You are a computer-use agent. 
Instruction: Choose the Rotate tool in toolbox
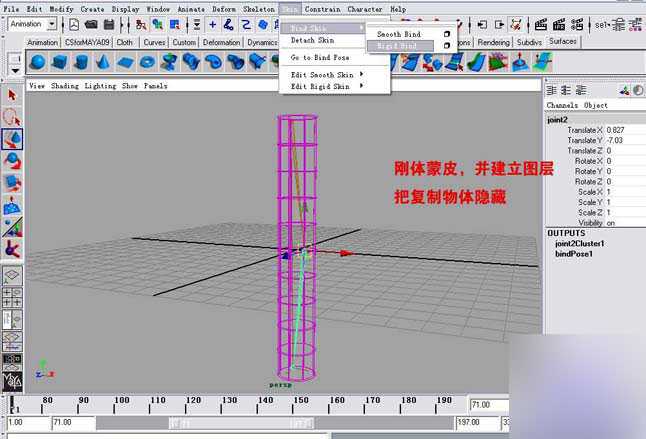point(12,161)
